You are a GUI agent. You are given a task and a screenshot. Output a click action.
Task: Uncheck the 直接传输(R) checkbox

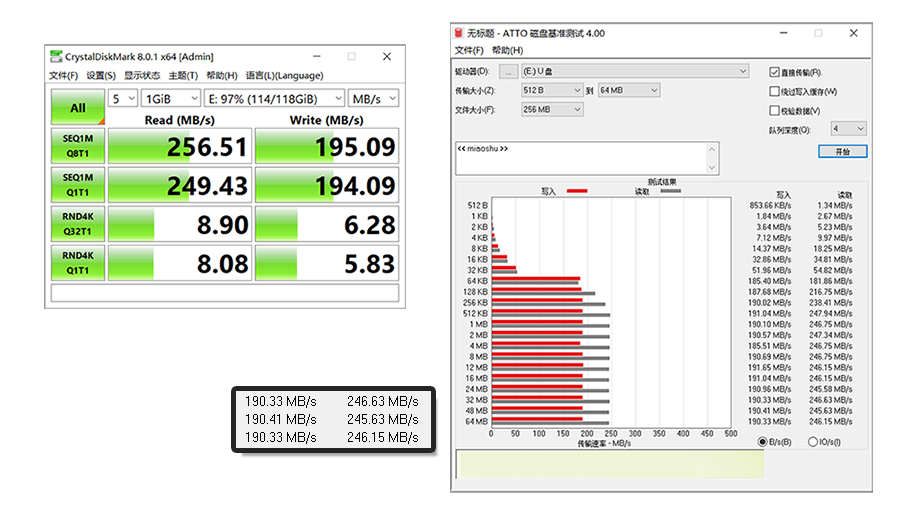(x=775, y=72)
